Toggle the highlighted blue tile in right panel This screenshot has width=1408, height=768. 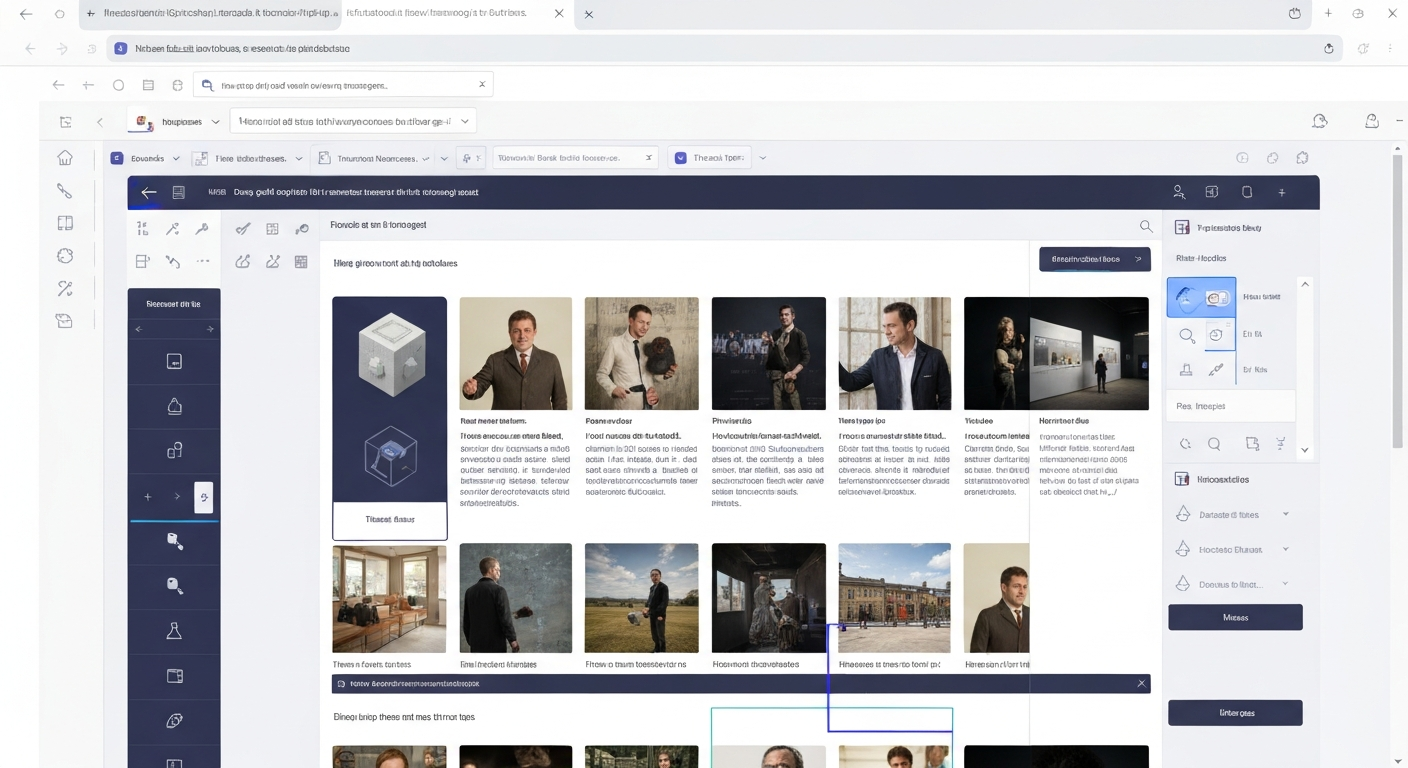1201,297
